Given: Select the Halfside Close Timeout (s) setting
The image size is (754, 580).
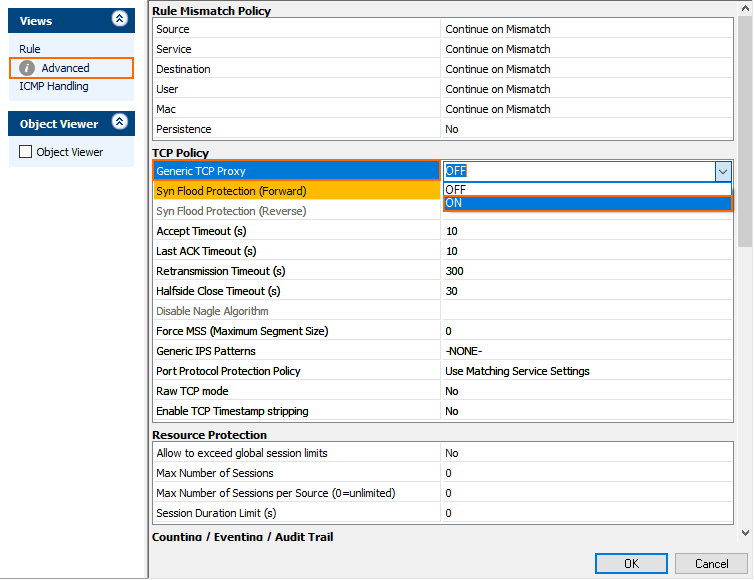Looking at the screenshot, I should click(x=297, y=291).
